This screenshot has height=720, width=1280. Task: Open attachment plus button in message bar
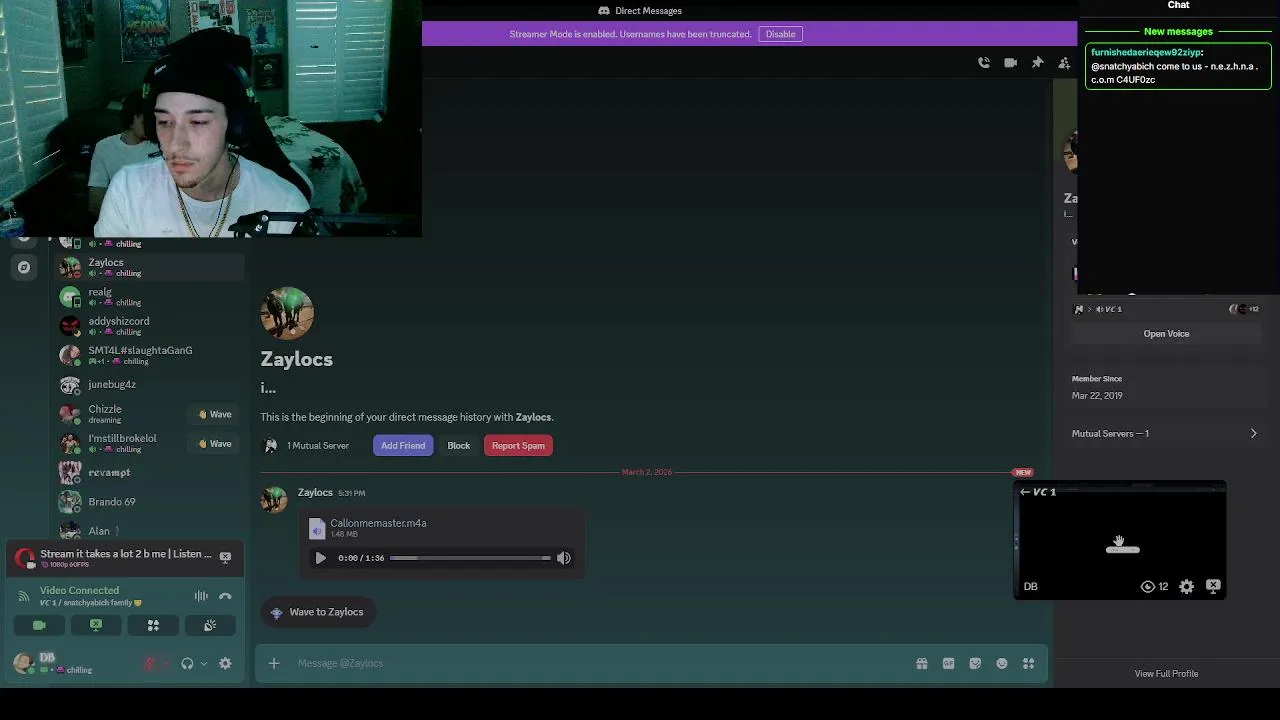274,663
